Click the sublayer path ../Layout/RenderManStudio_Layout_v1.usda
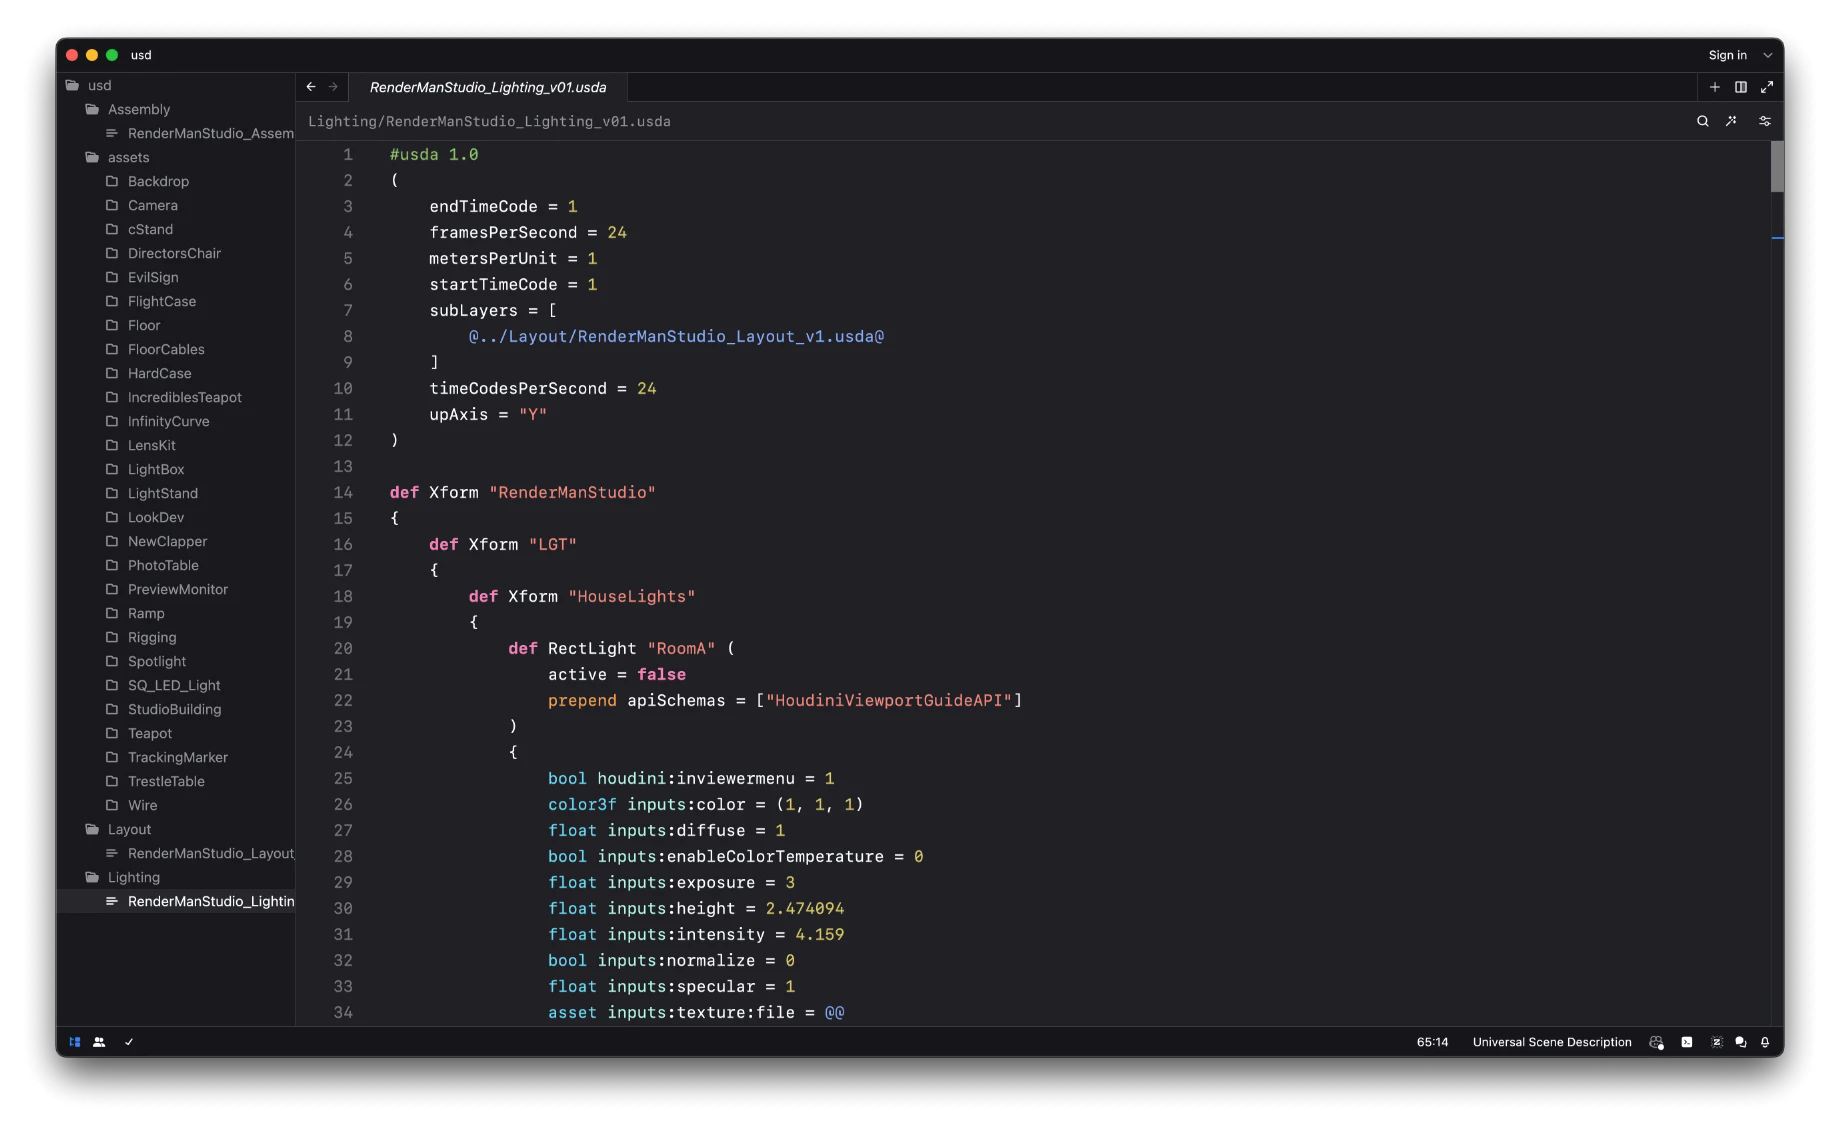1840x1131 pixels. (x=676, y=336)
